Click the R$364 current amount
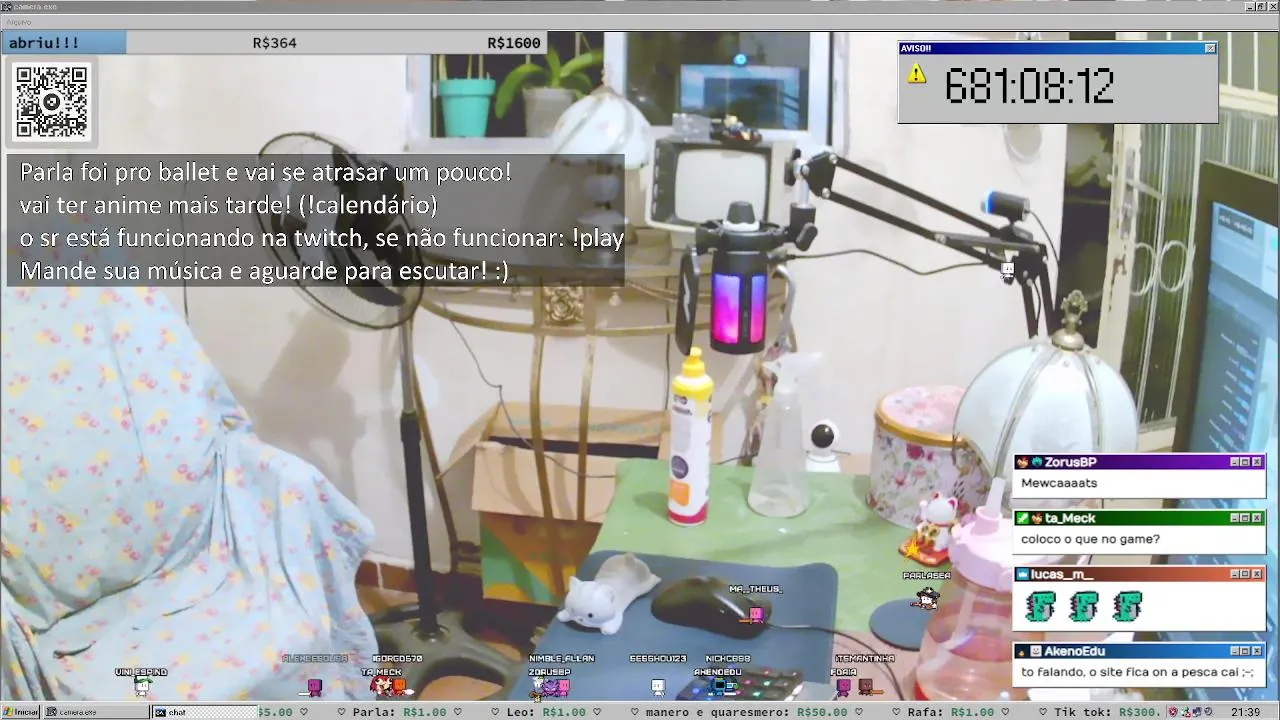Viewport: 1280px width, 720px height. 274,43
